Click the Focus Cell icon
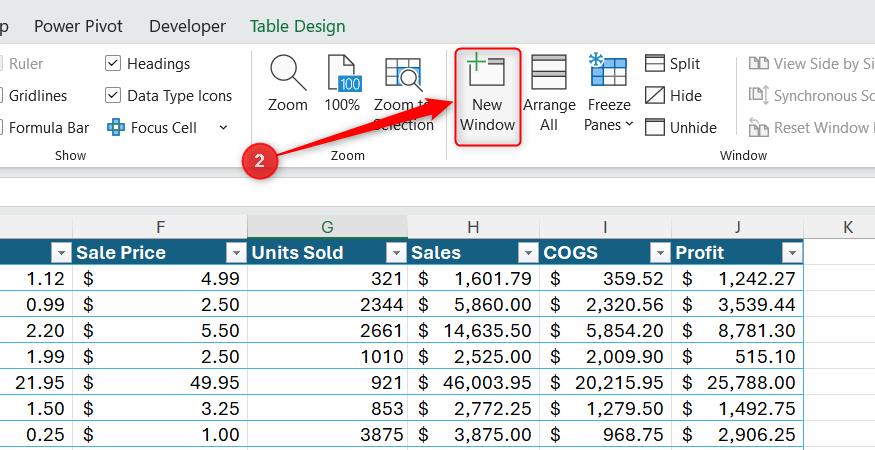Screen dimensions: 875x450 (x=116, y=127)
